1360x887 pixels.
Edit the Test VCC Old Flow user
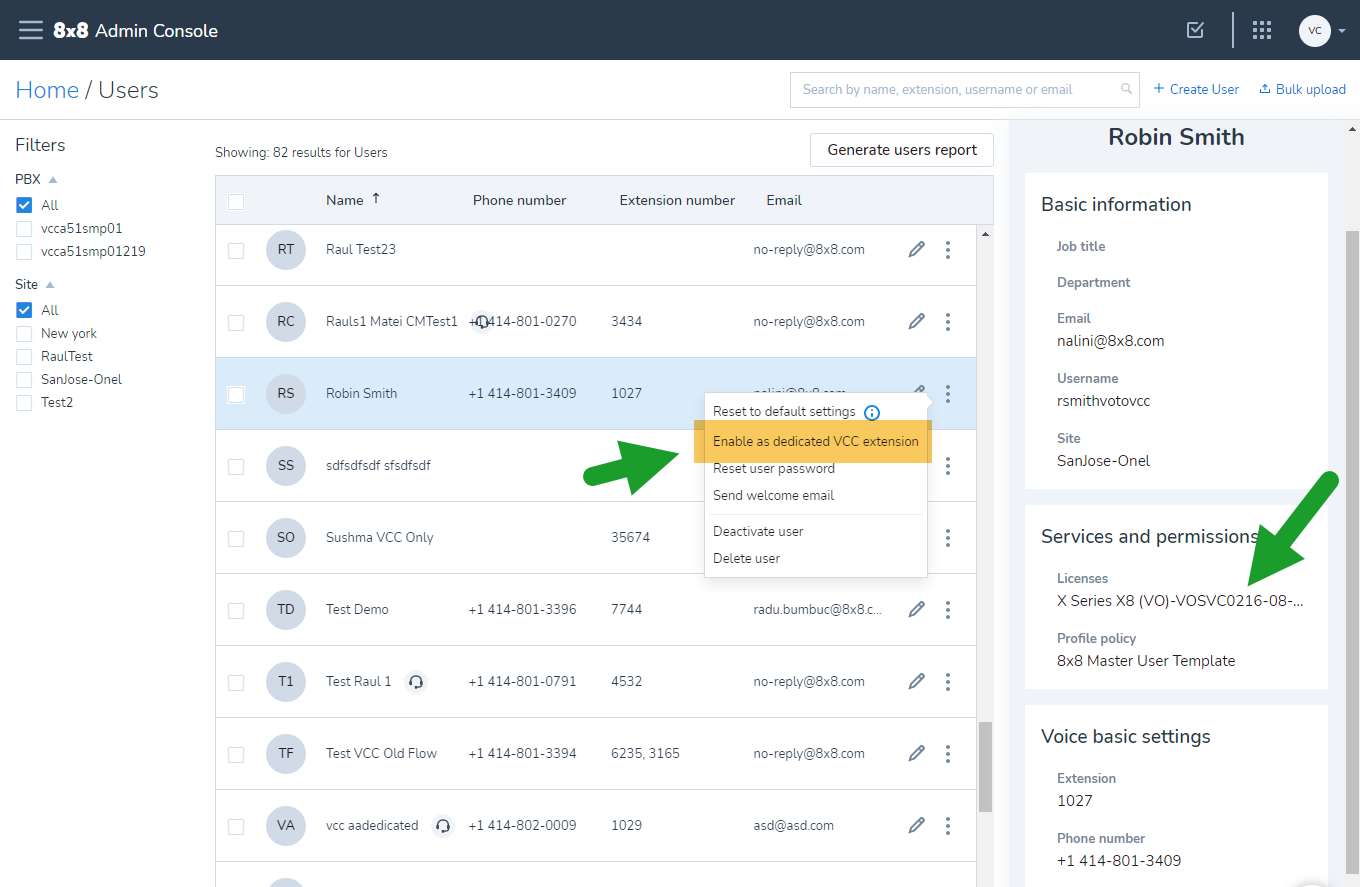[x=916, y=753]
